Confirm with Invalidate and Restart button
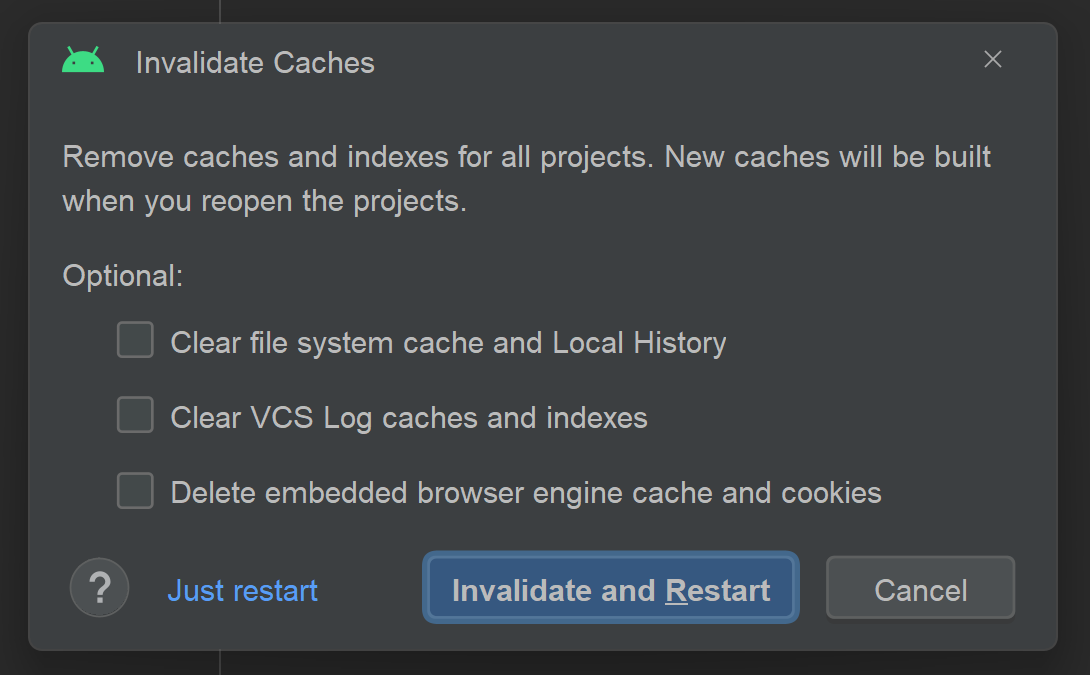Screen dimensions: 1090x675 point(611,587)
